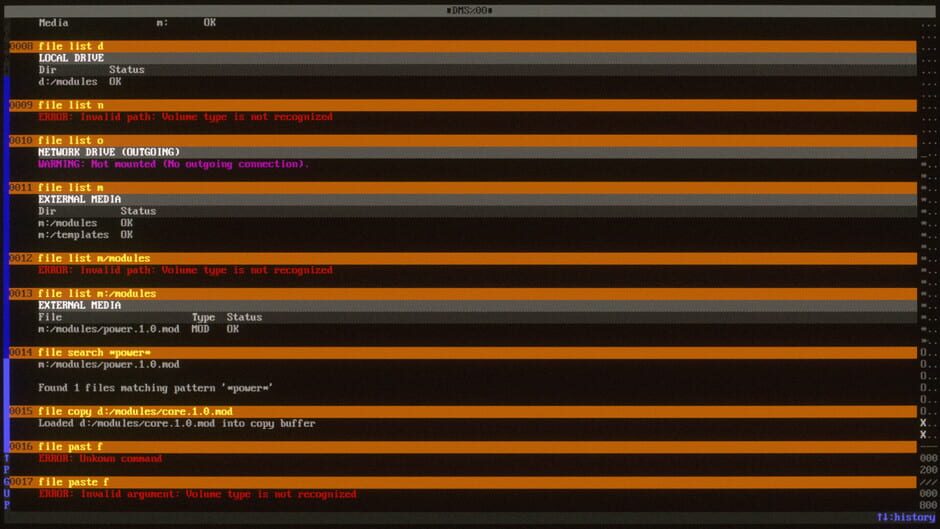Select command 0008 'file list d'

pyautogui.click(x=70, y=46)
